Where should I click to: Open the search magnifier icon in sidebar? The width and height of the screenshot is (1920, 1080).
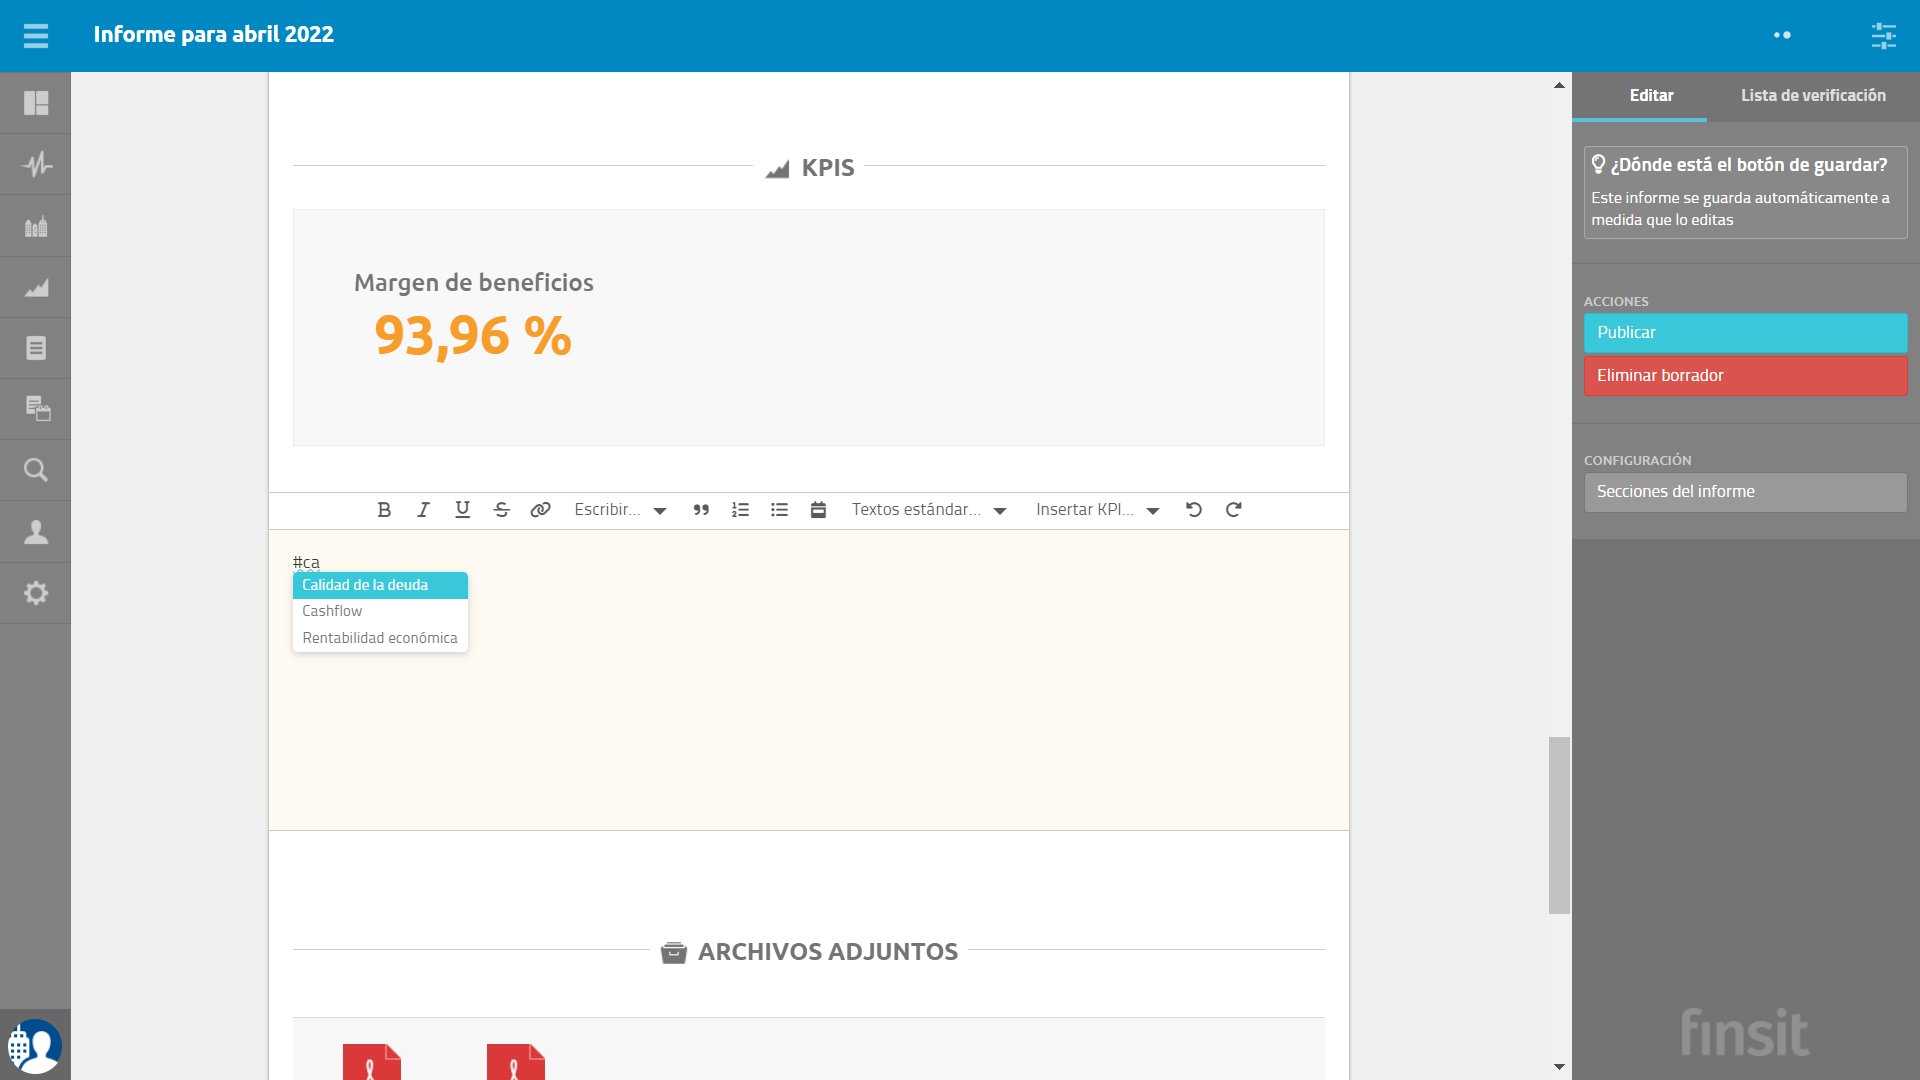point(36,470)
